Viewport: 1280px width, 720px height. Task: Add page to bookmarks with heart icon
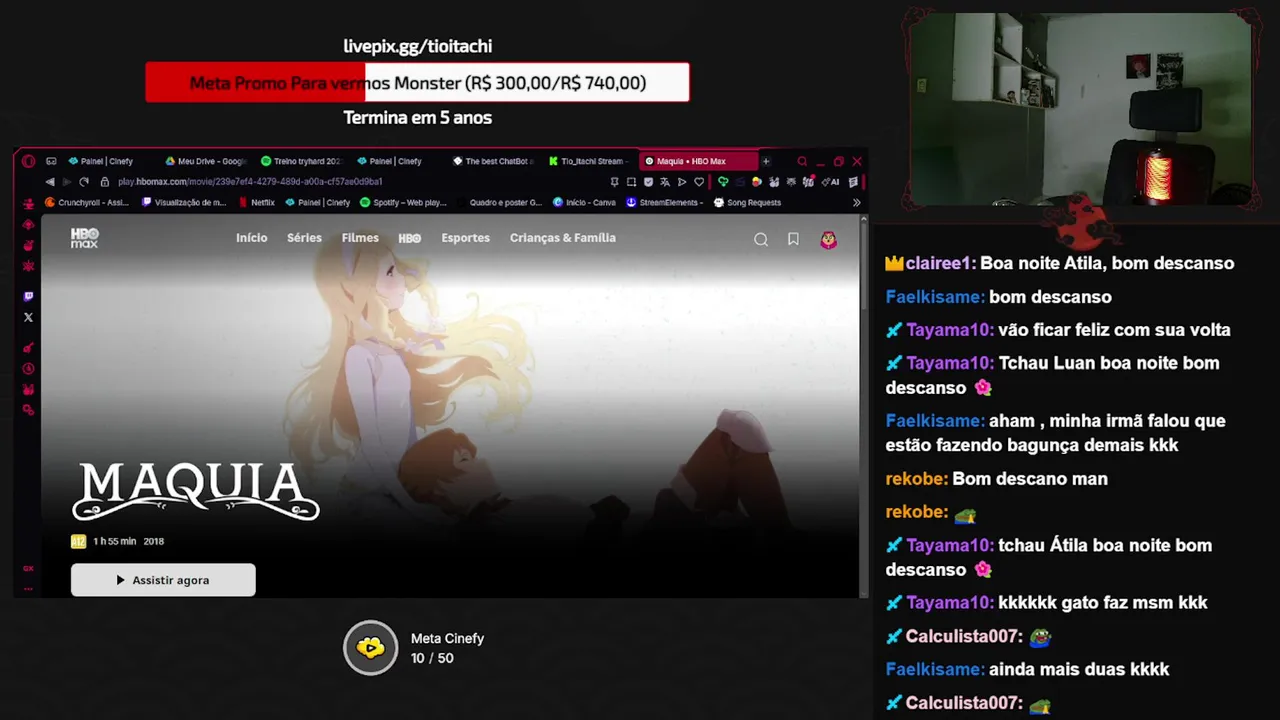coord(699,182)
